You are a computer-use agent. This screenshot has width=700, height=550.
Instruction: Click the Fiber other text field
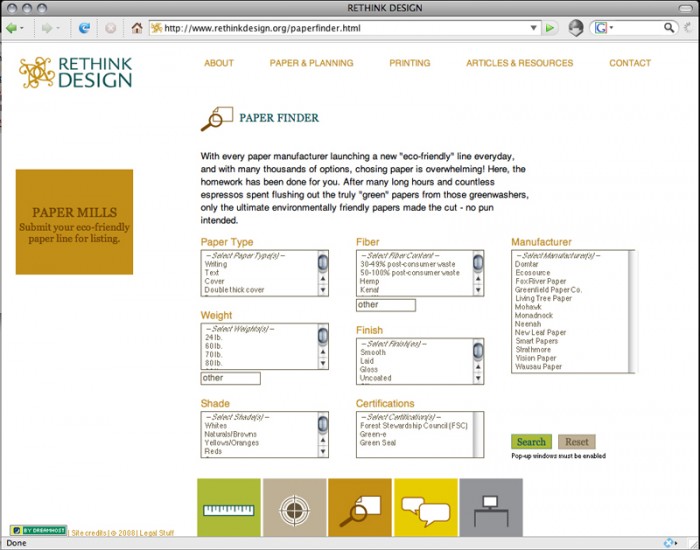tap(386, 305)
